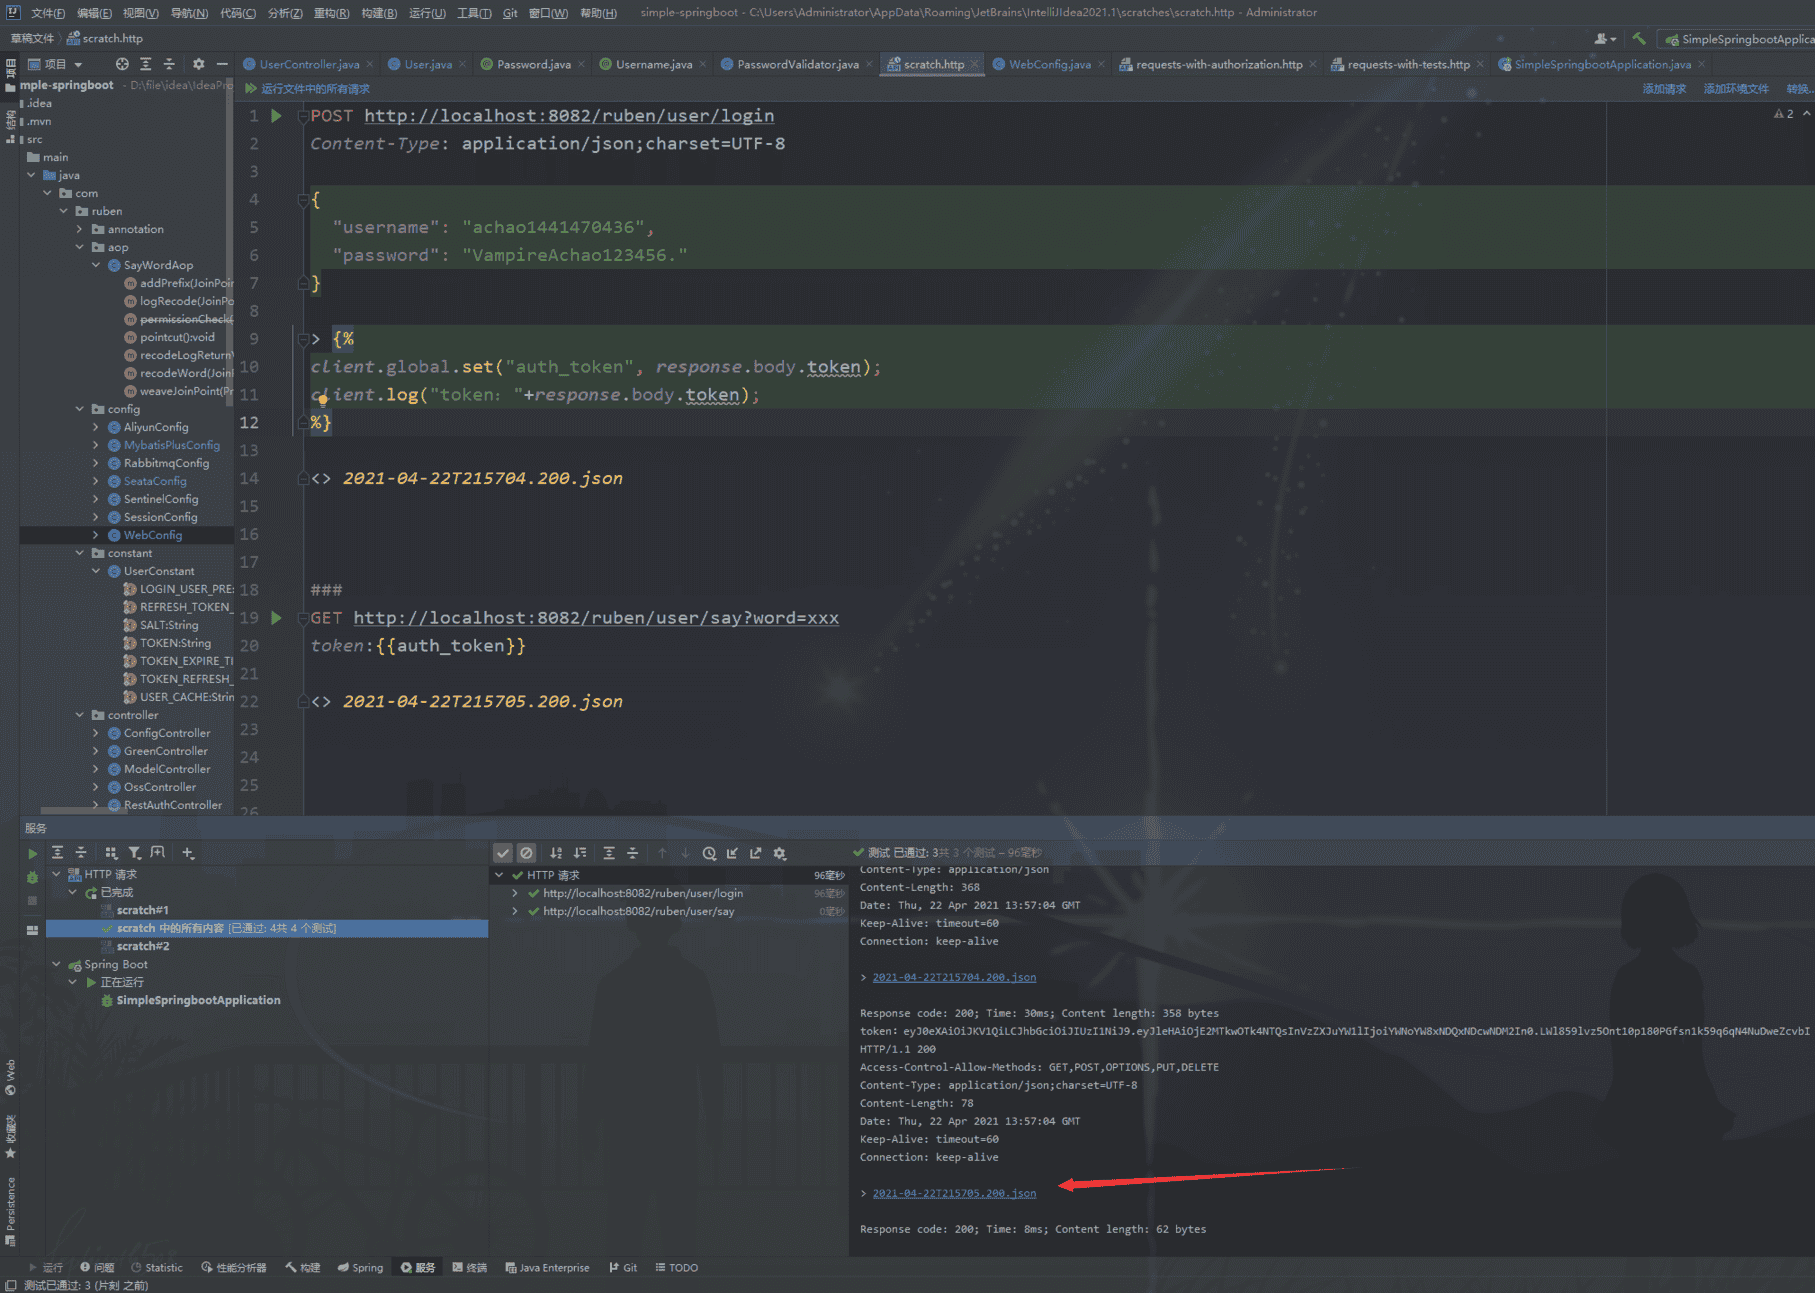Viewport: 1815px width, 1293px height.
Task: Click locate-in-project crosshair icon
Action: pyautogui.click(x=122, y=64)
